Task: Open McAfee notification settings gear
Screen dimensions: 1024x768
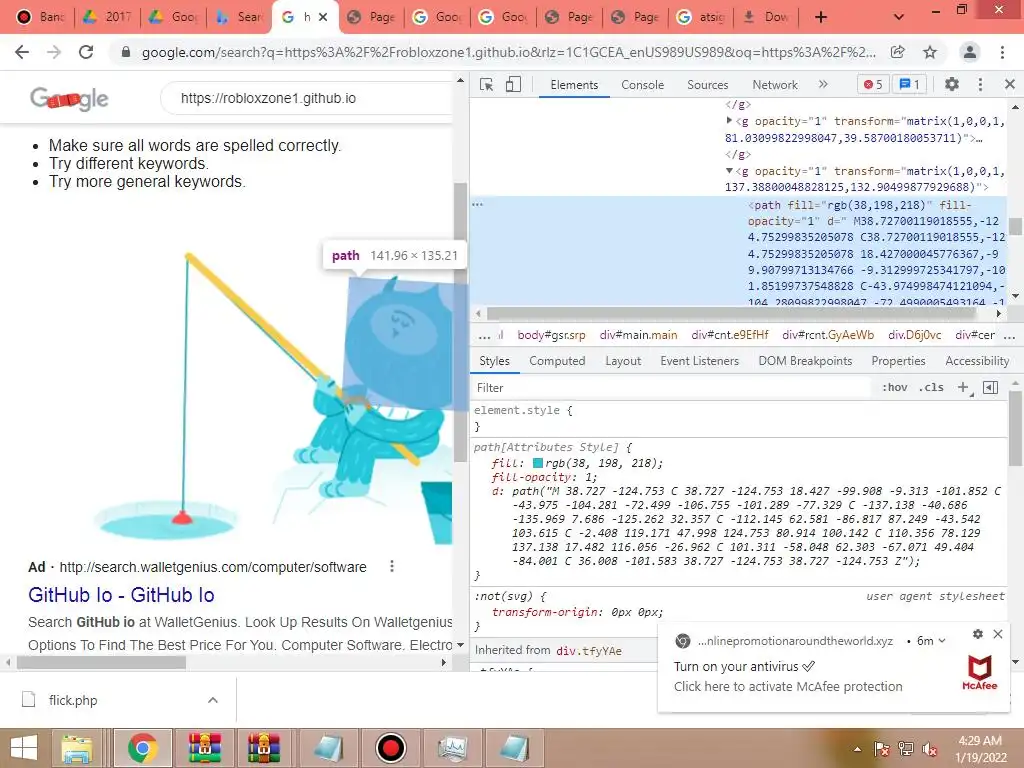Action: (x=978, y=634)
